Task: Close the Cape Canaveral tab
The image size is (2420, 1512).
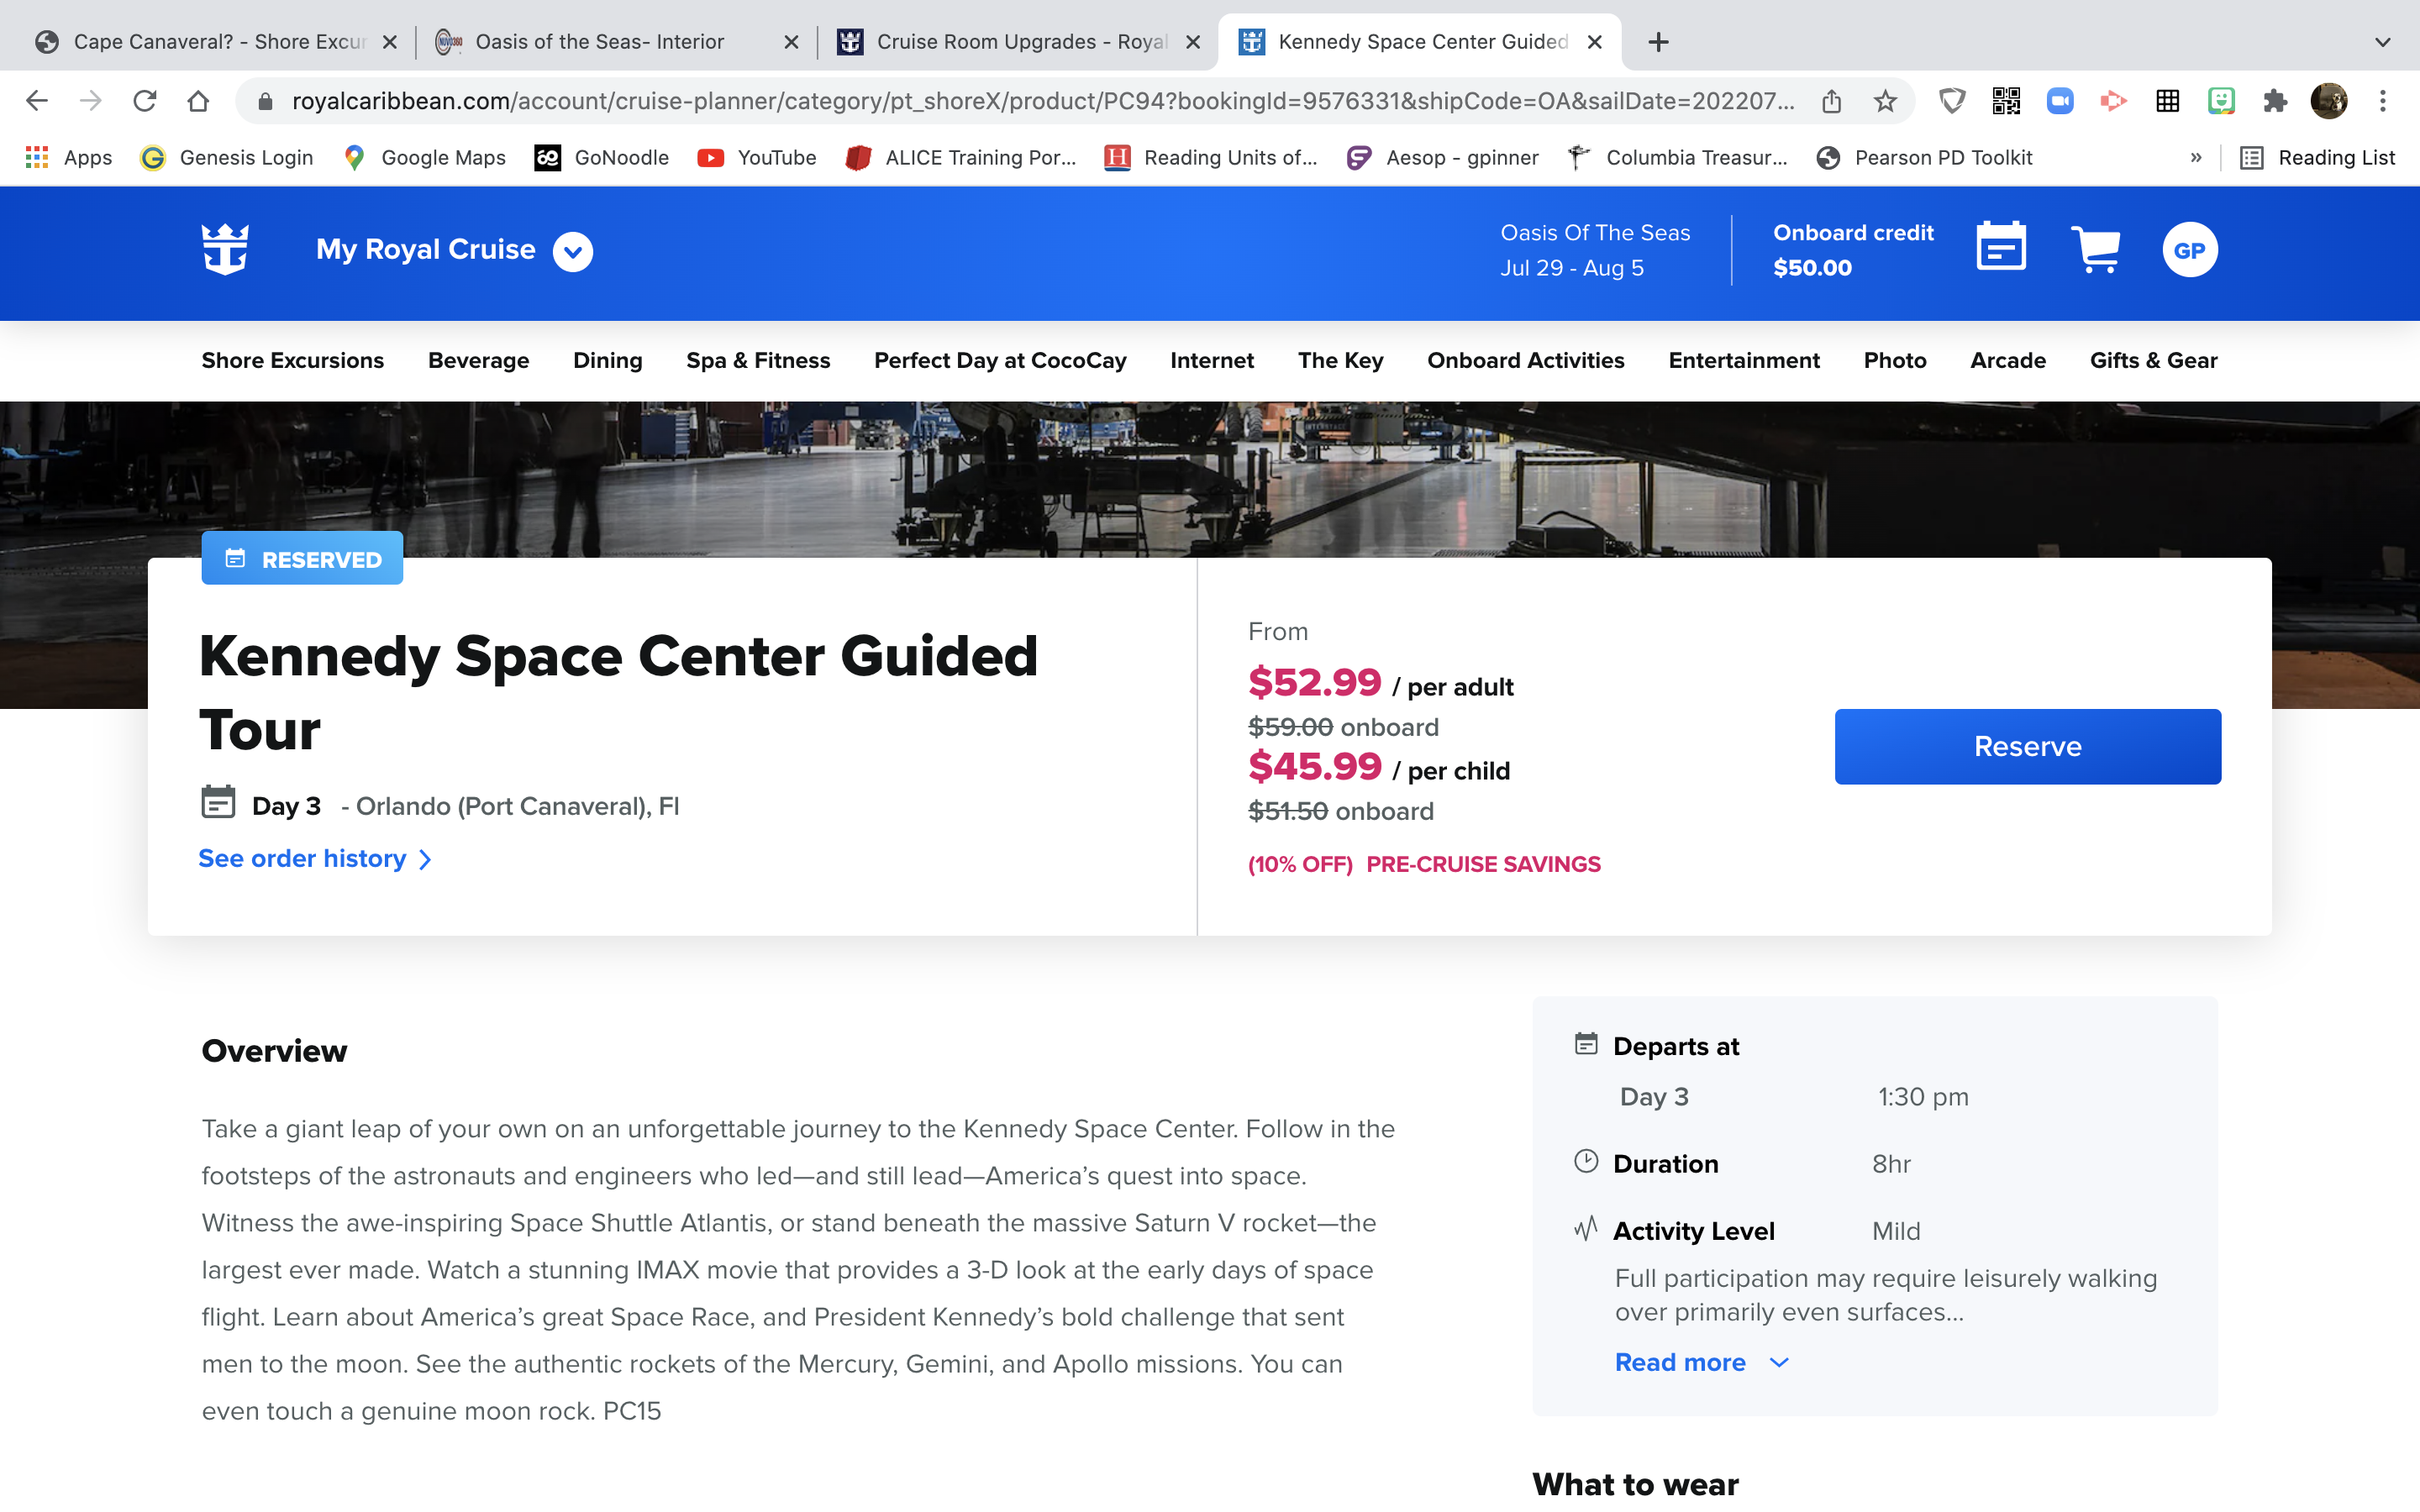Action: [390, 42]
